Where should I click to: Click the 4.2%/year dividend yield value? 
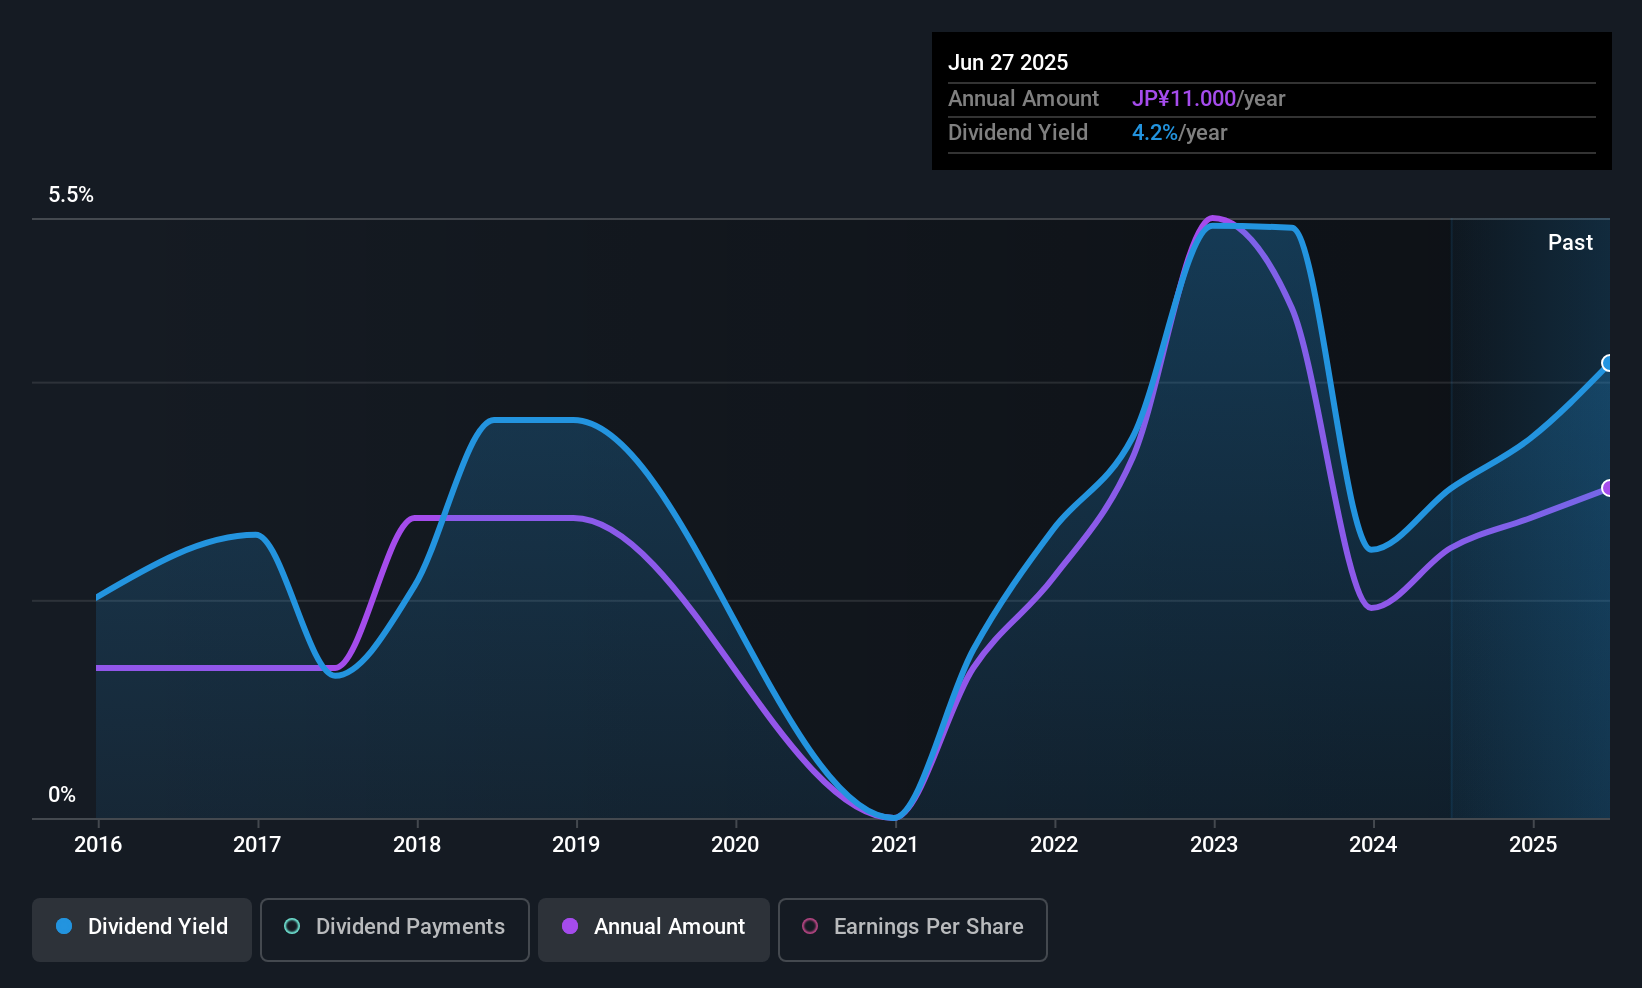point(1179,133)
